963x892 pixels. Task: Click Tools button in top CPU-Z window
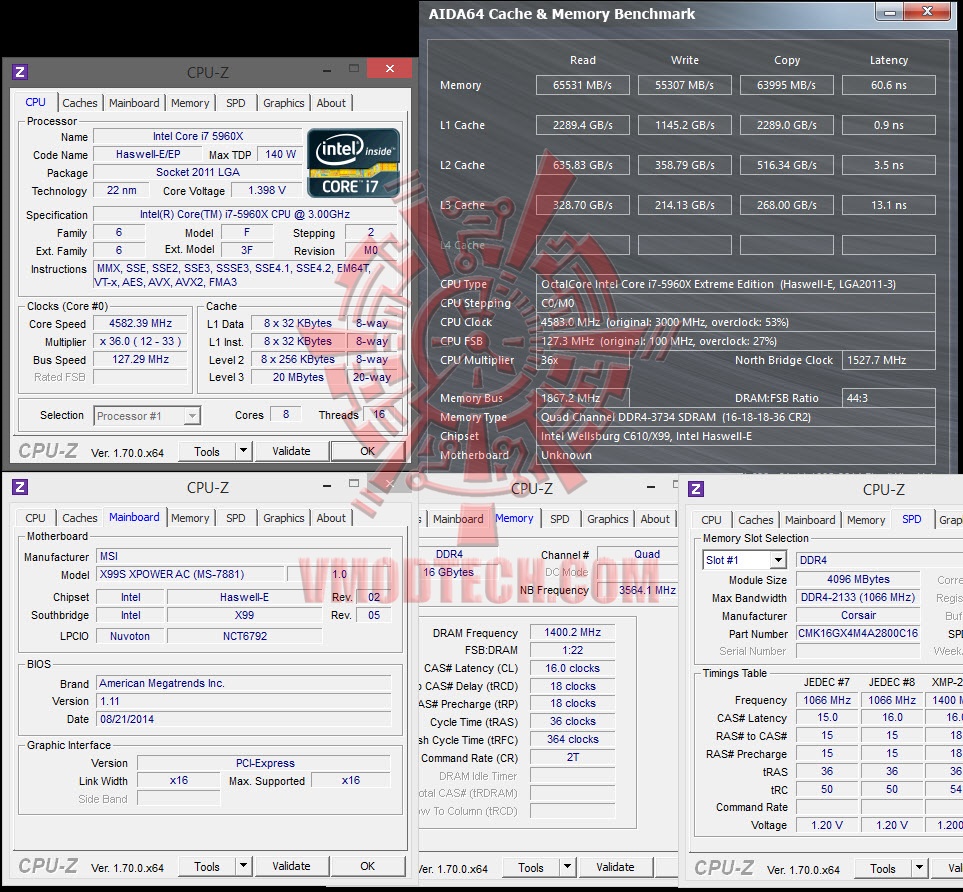pos(206,452)
